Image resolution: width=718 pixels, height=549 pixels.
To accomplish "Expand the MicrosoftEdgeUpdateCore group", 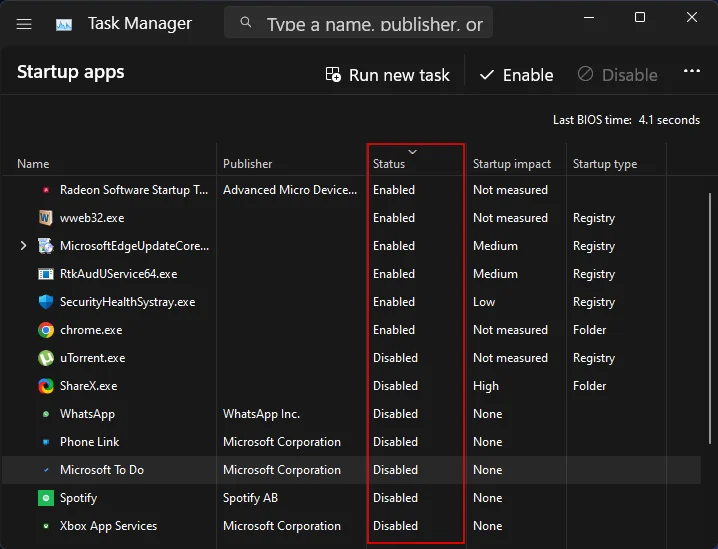I will tap(23, 246).
